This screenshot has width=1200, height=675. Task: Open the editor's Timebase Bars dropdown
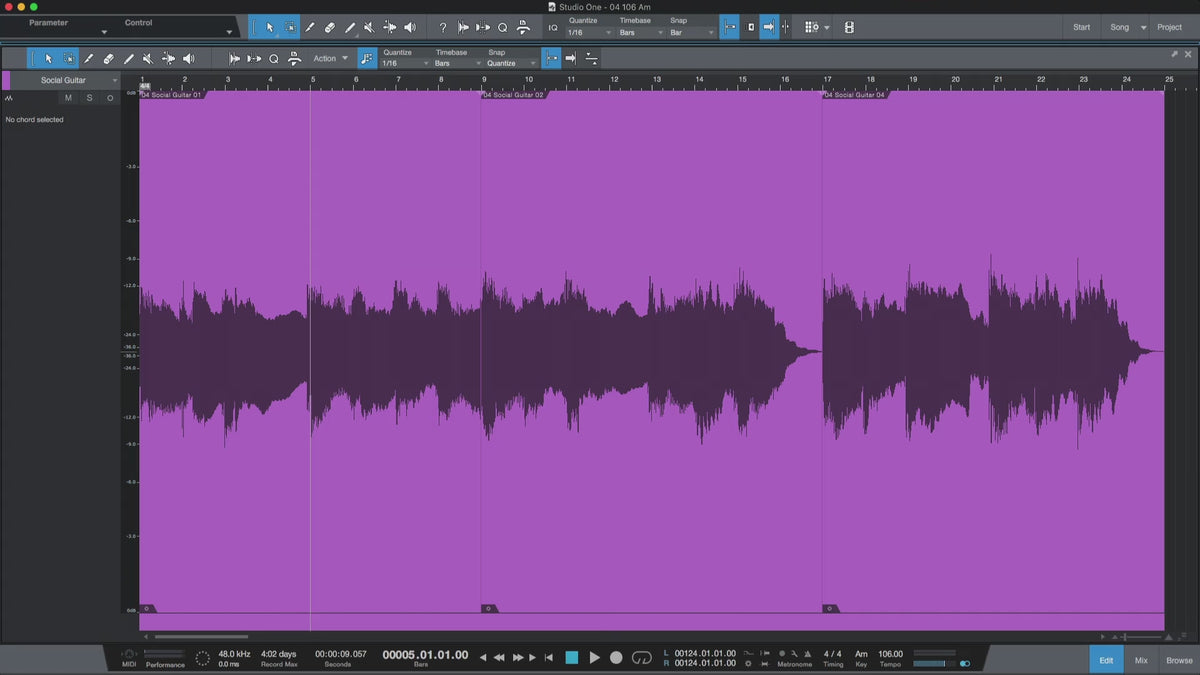tap(455, 63)
